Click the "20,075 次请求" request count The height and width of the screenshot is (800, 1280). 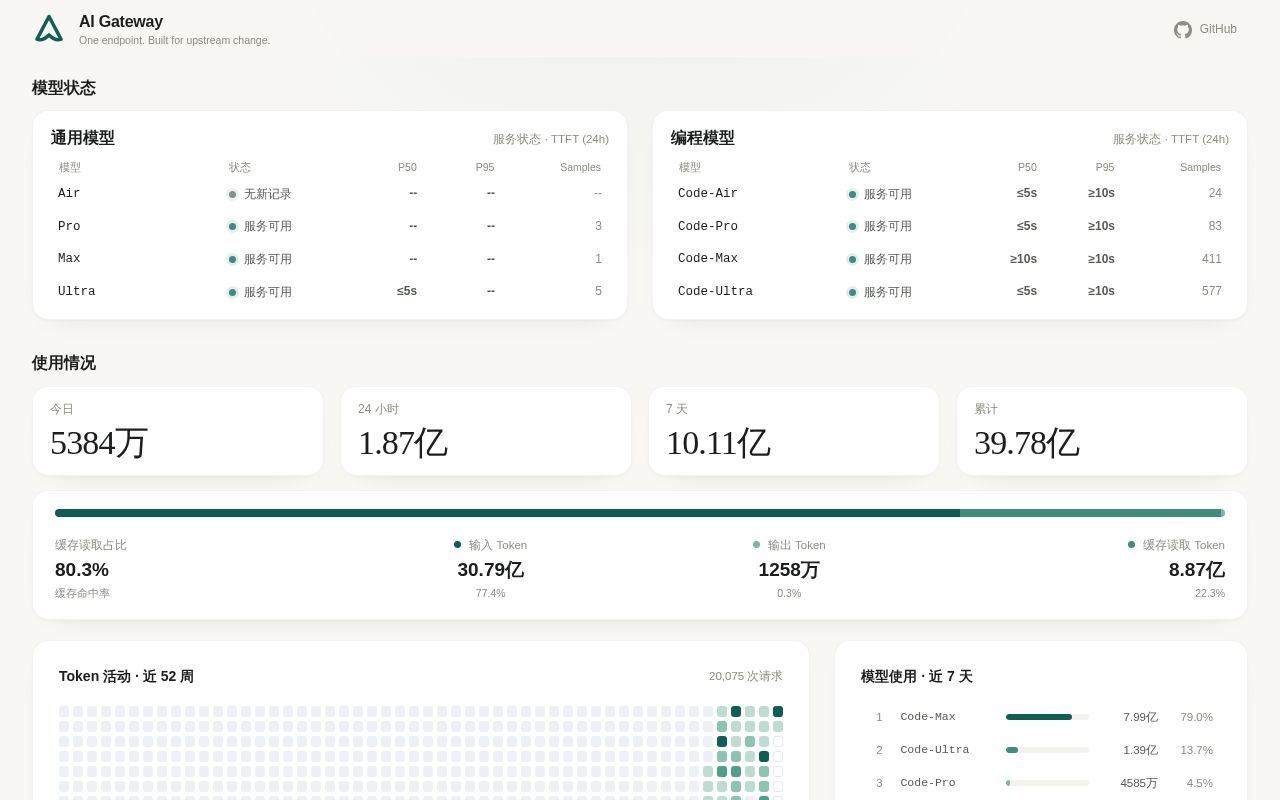click(x=746, y=676)
